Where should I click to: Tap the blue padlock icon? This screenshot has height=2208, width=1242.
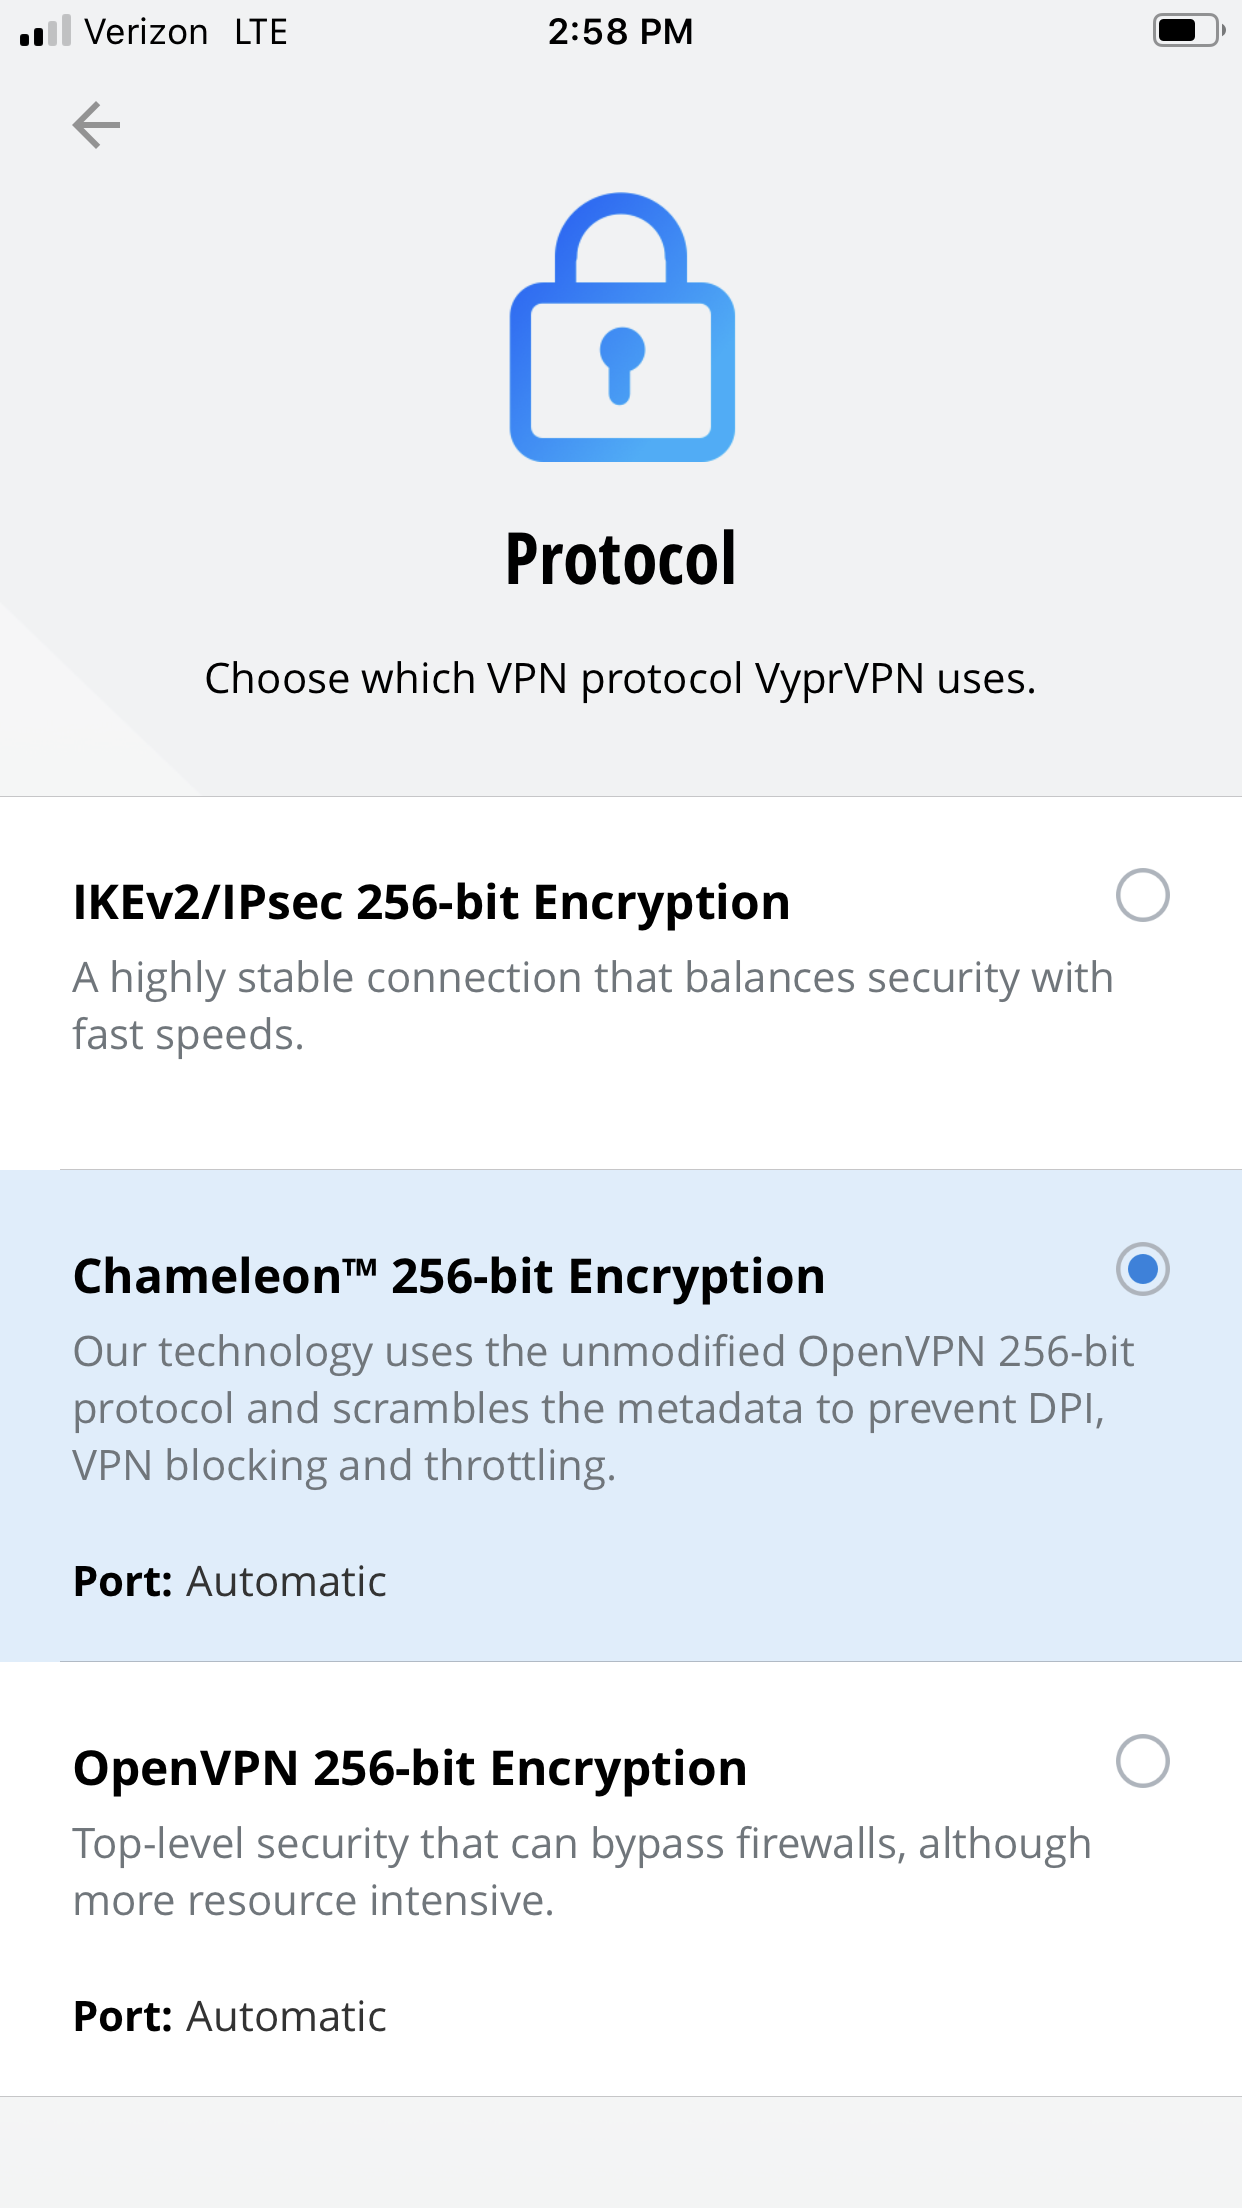[x=621, y=328]
